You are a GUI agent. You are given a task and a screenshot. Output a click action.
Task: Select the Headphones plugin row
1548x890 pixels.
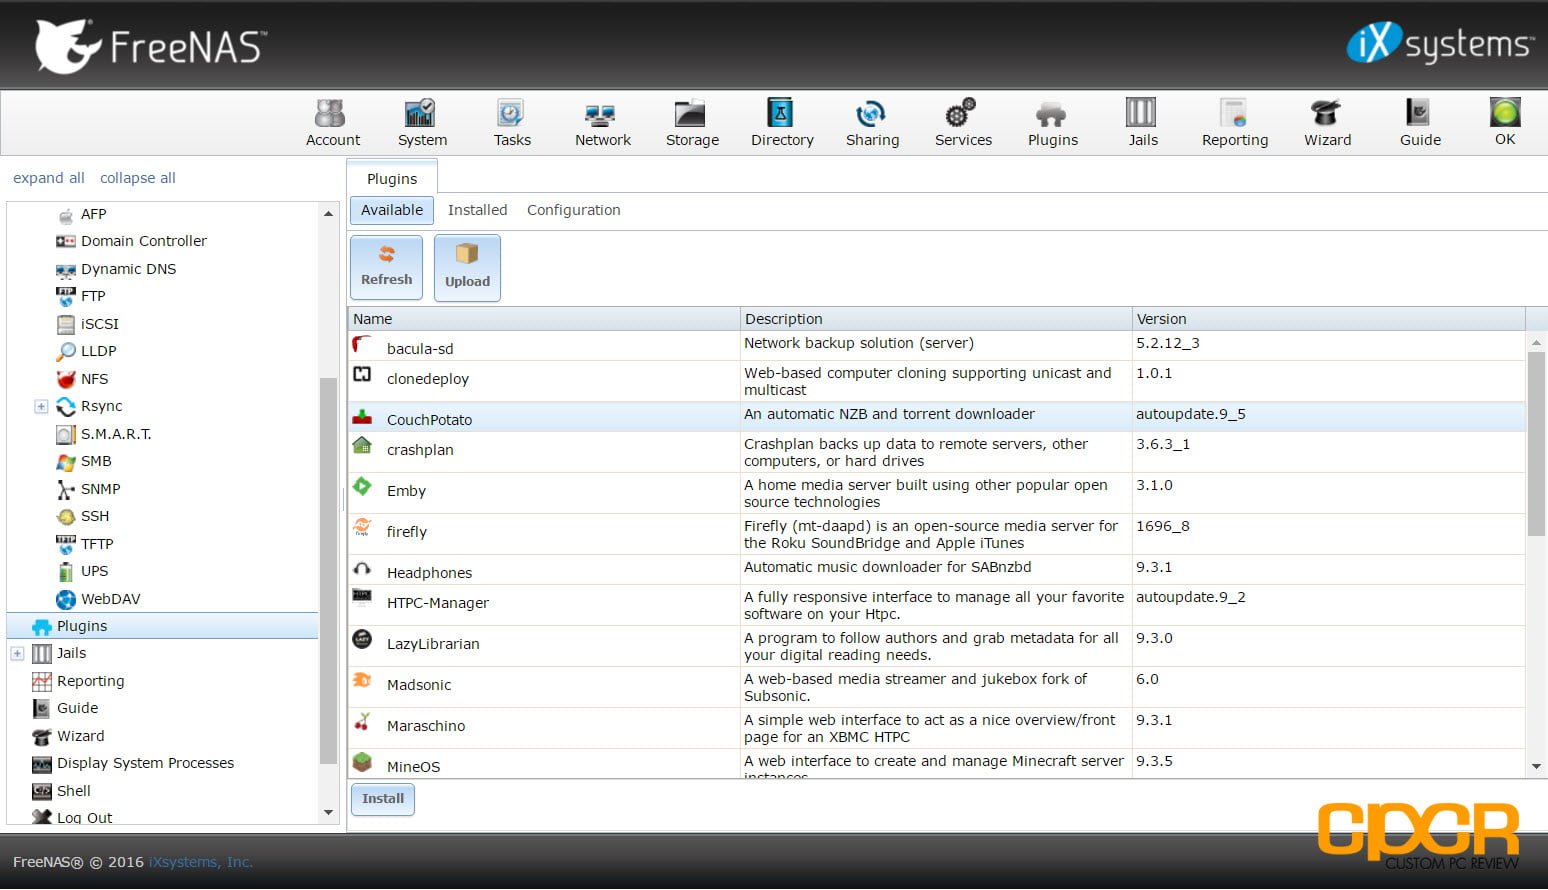(x=937, y=570)
